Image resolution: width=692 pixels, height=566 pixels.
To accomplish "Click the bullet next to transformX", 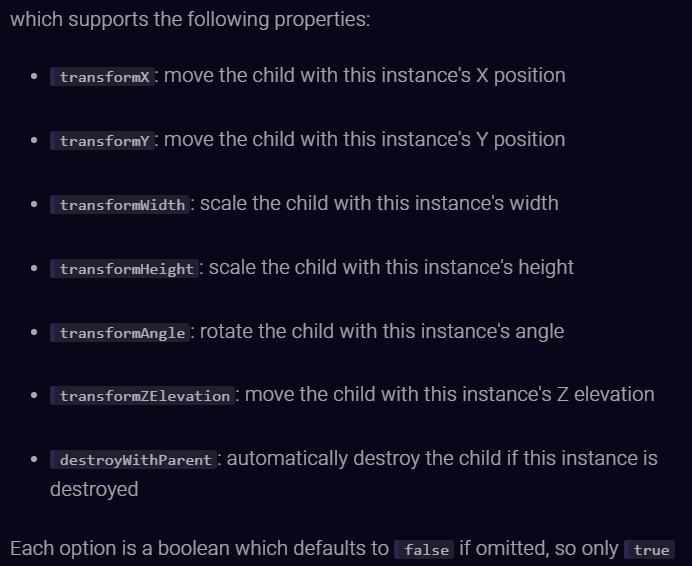I will point(34,76).
